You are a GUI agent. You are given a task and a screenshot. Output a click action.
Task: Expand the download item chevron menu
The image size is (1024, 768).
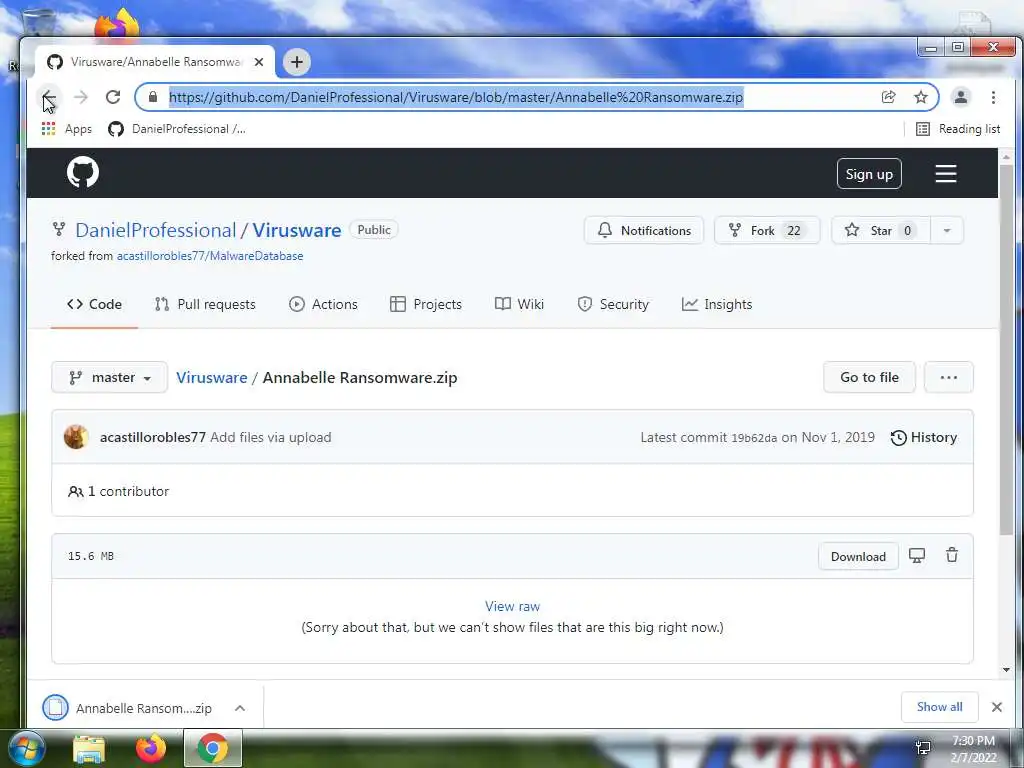pyautogui.click(x=240, y=708)
